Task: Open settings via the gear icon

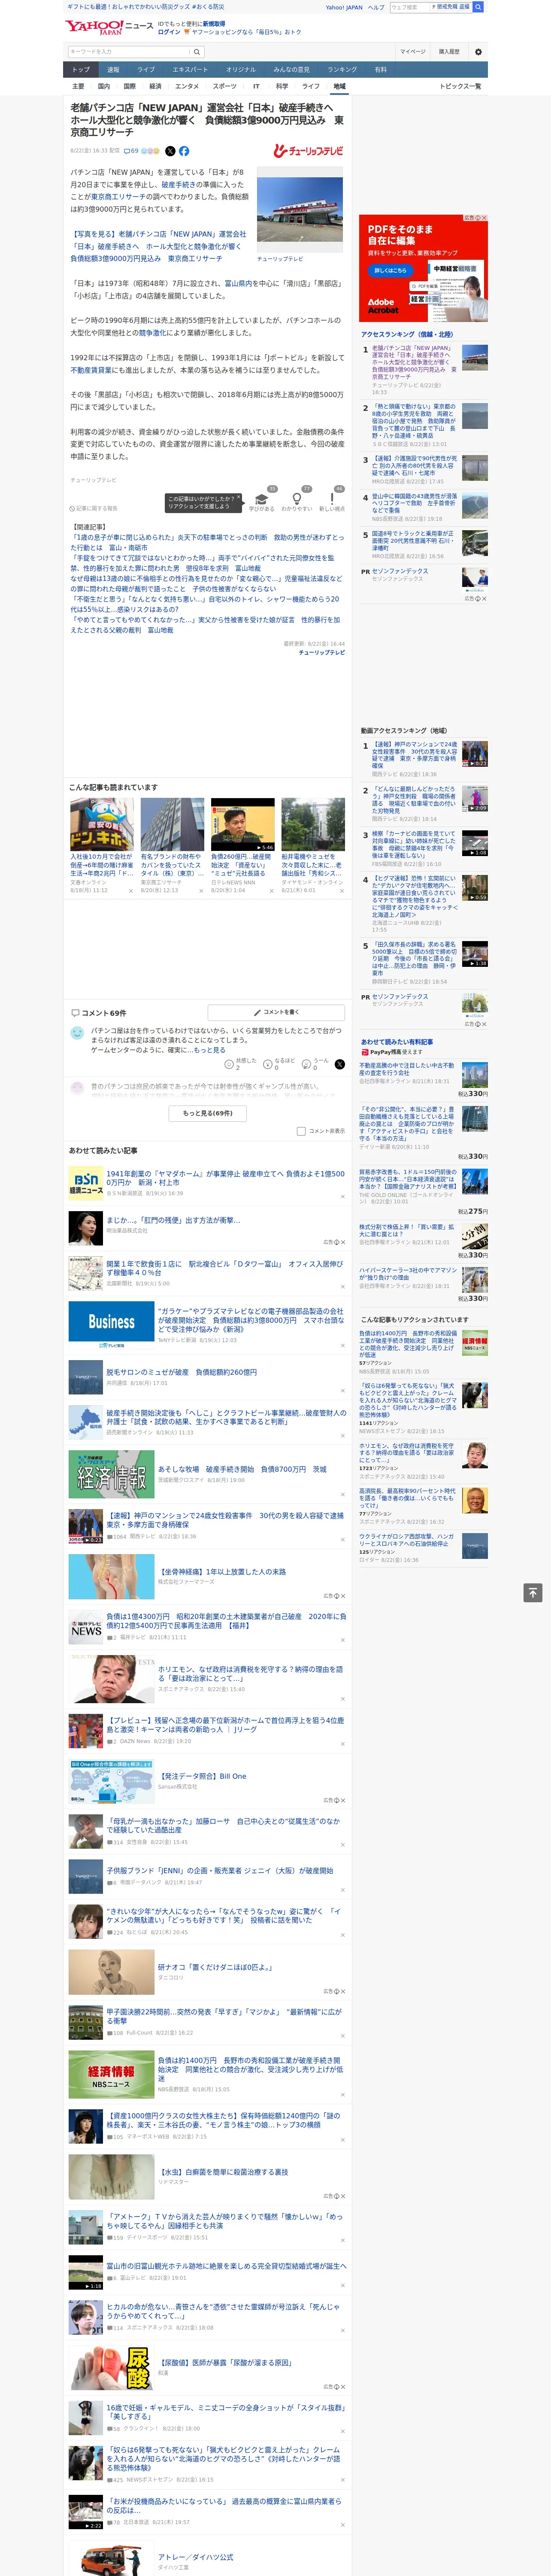Action: [x=478, y=51]
